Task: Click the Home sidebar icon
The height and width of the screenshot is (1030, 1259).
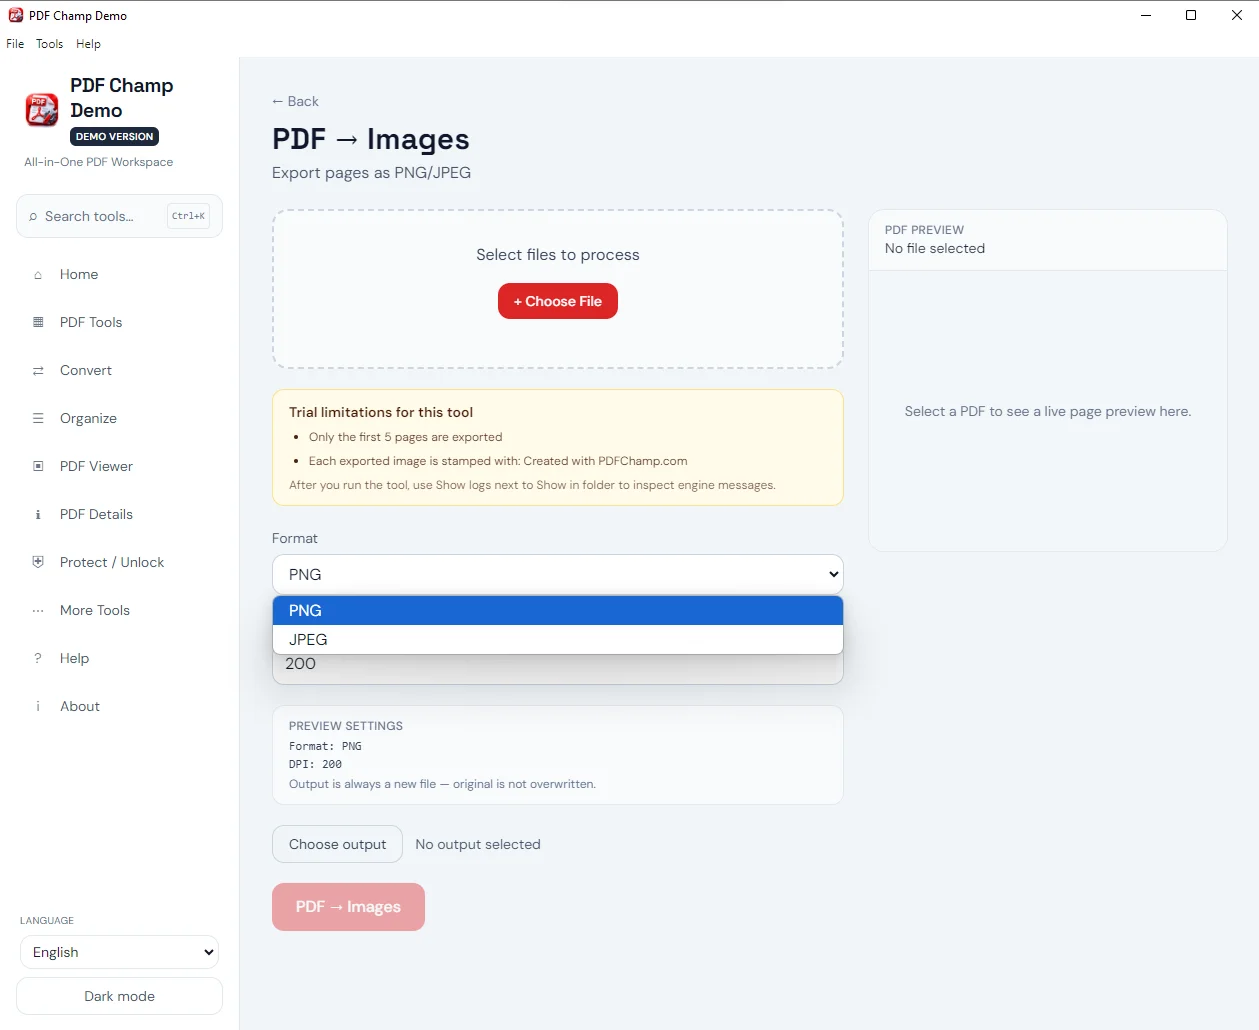Action: click(x=38, y=275)
